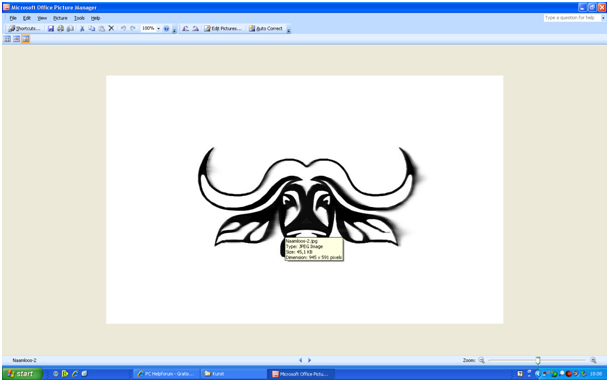Open the 100% zoom dropdown arrow
609x382 pixels.
(x=158, y=28)
